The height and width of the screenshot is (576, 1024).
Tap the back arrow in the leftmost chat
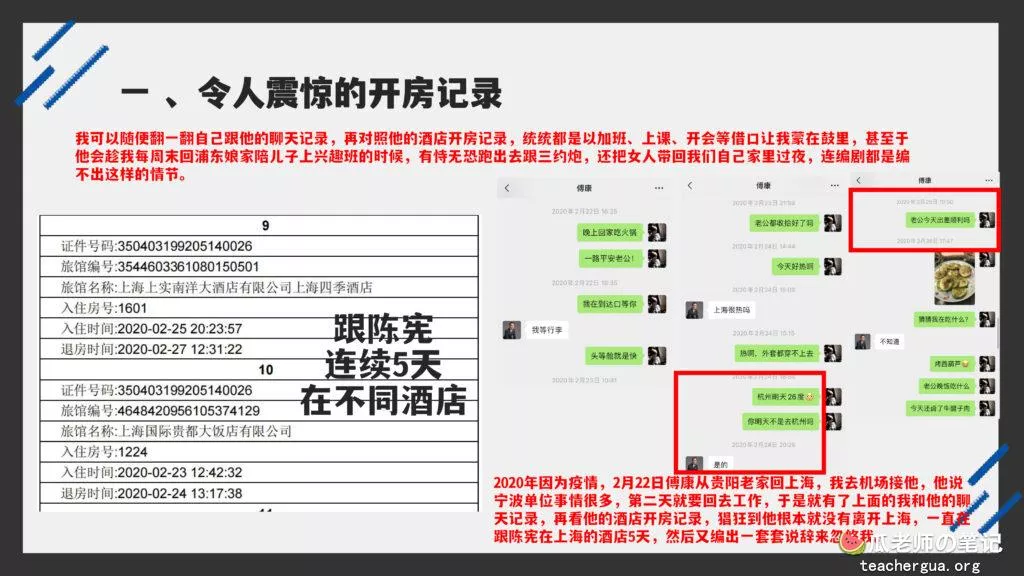[x=507, y=187]
